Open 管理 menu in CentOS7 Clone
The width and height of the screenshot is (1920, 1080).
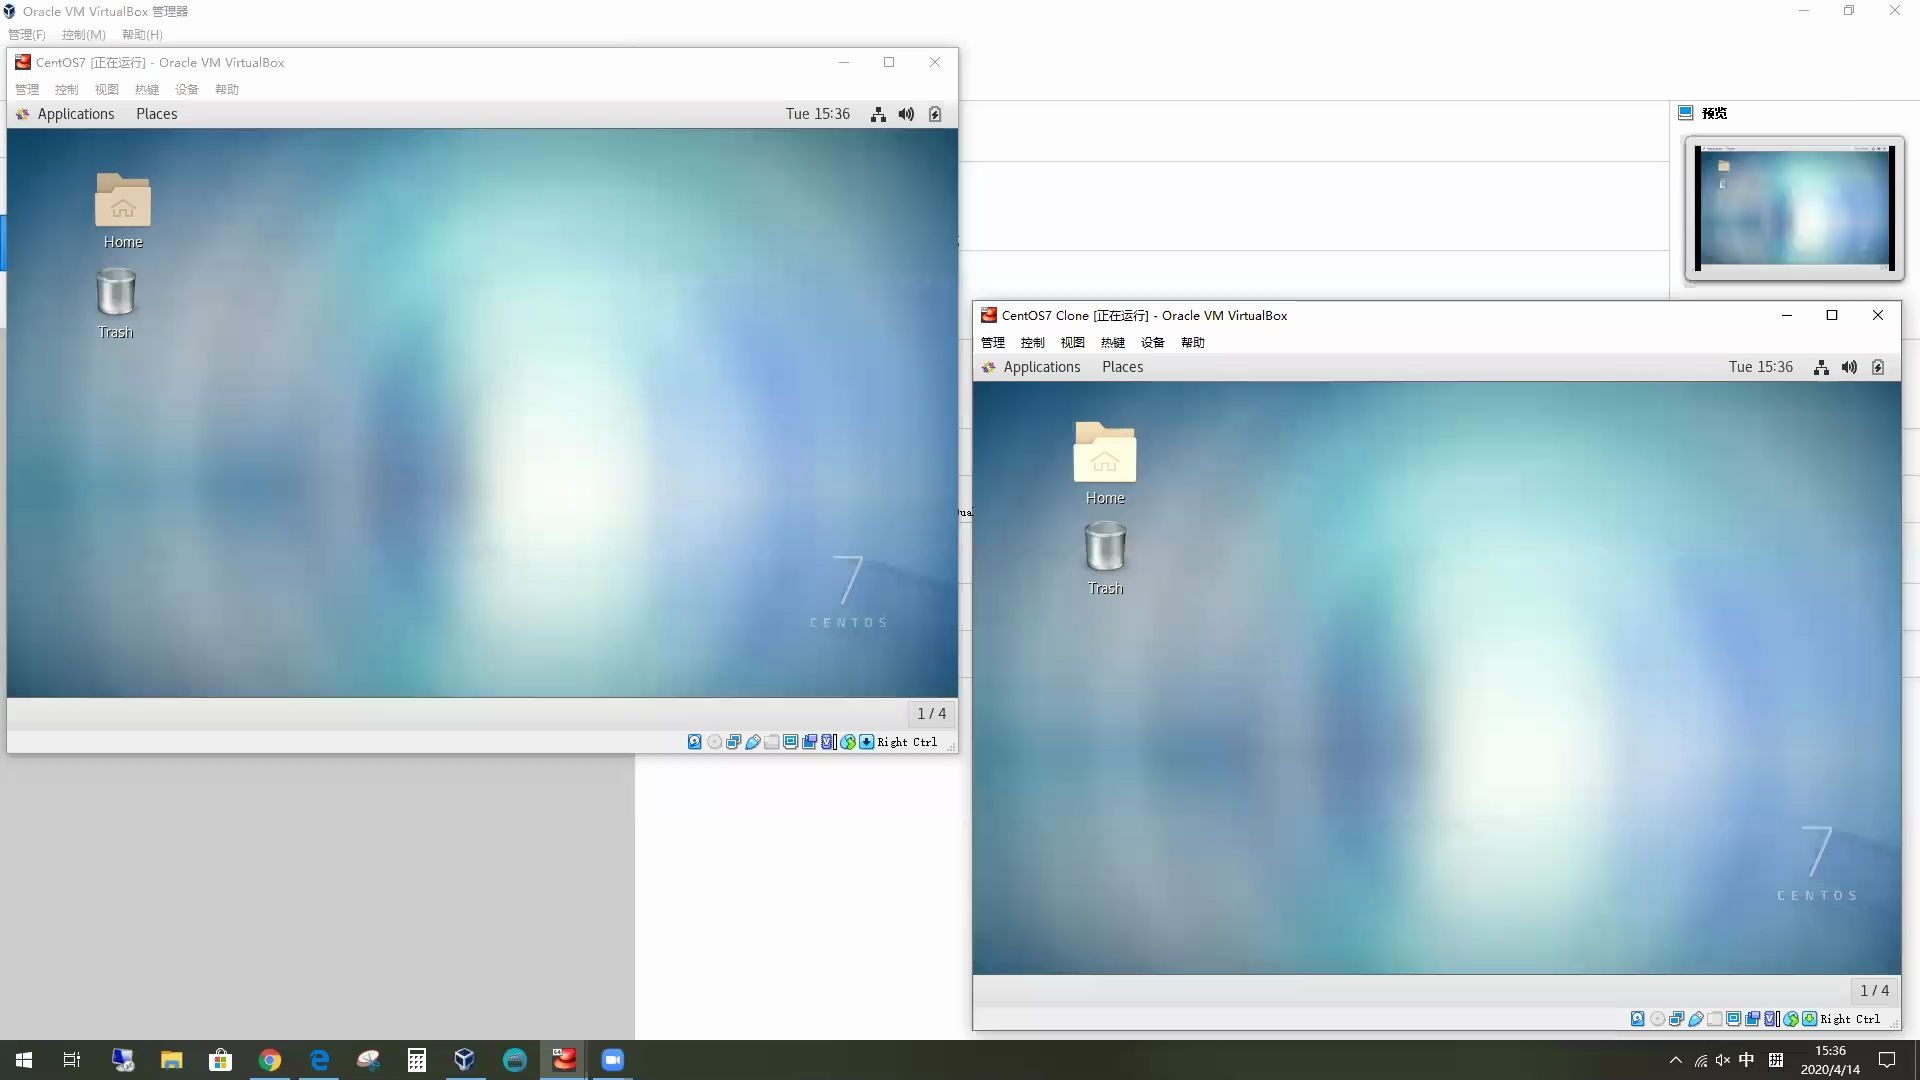tap(992, 342)
